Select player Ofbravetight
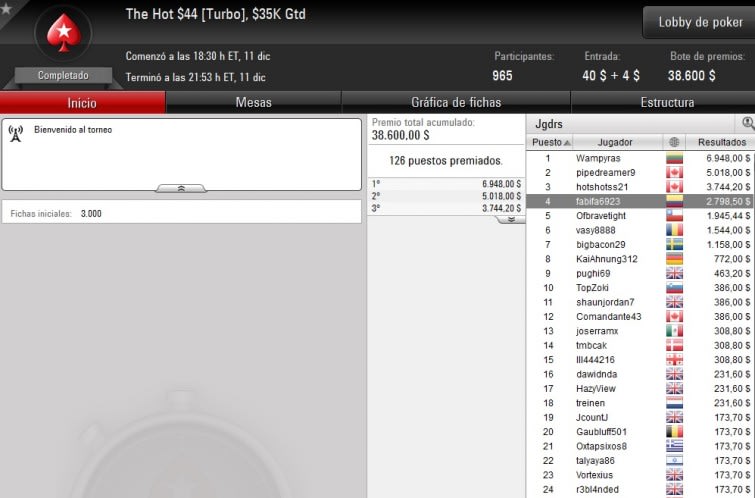 (x=640, y=216)
